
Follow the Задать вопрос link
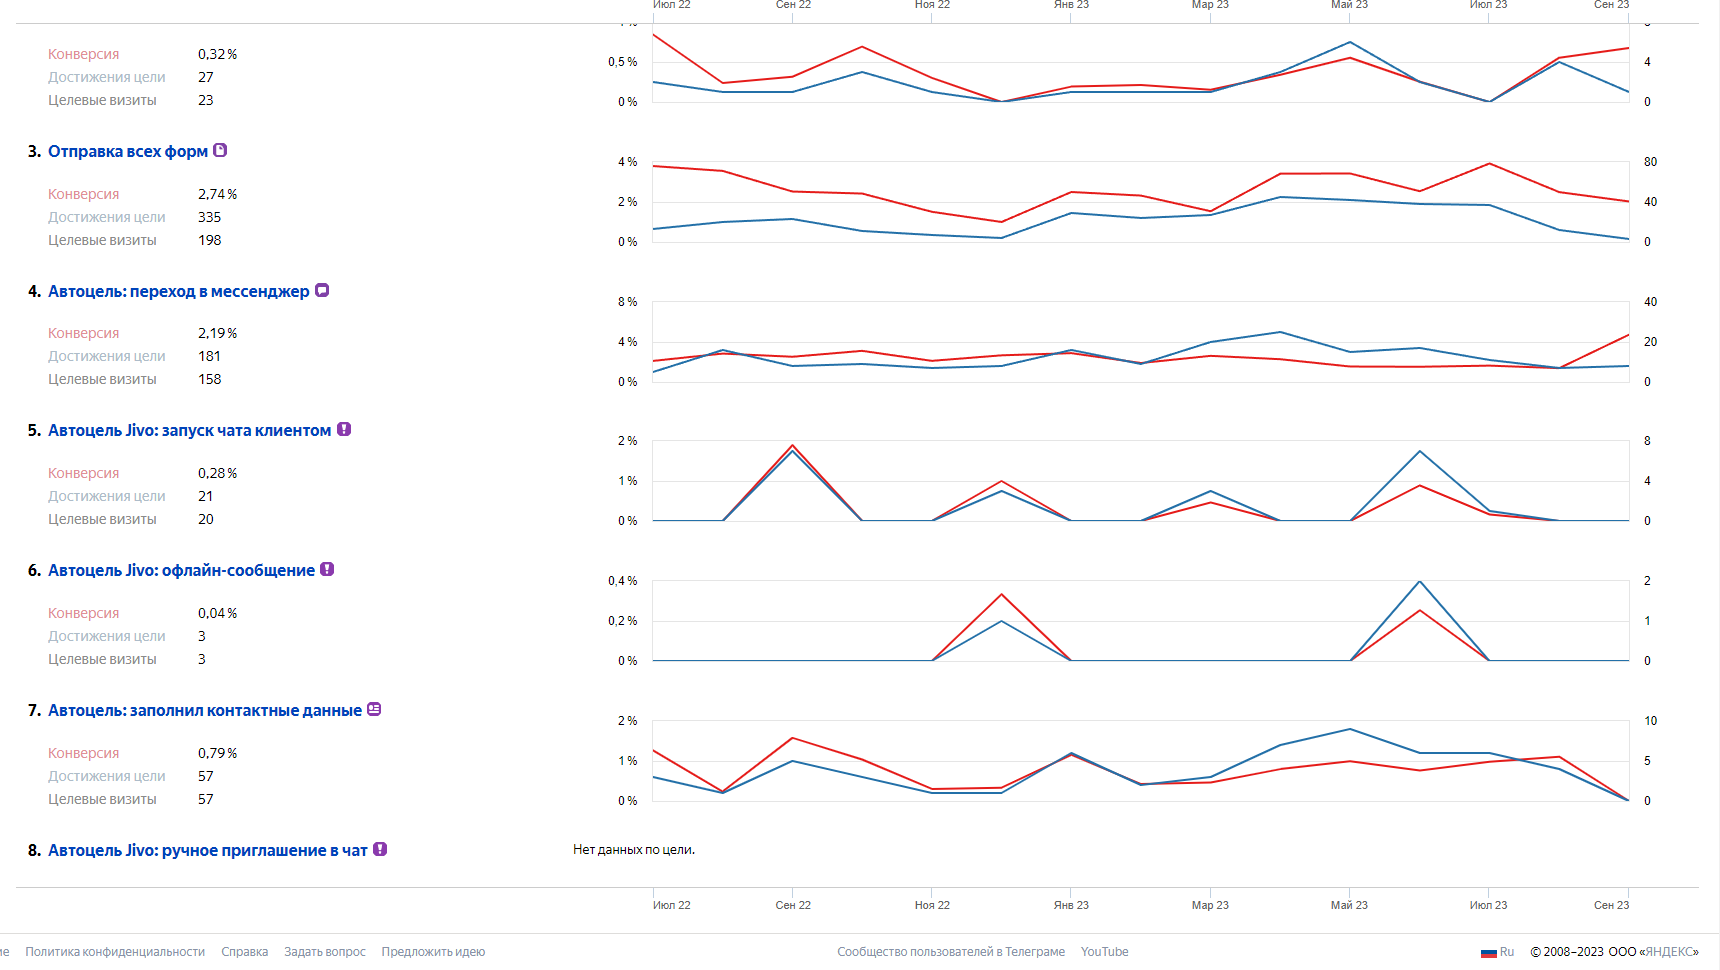click(x=325, y=952)
